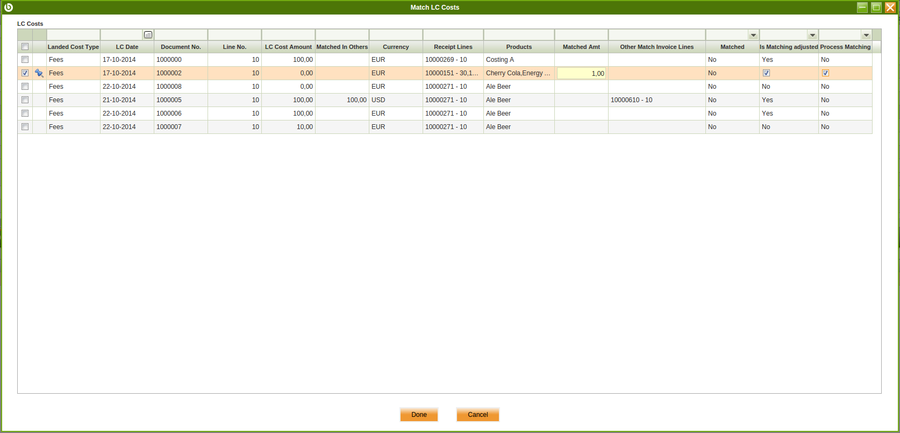Sort by the LC Cost Amount column header
Screen dimensions: 900x433
point(288,47)
